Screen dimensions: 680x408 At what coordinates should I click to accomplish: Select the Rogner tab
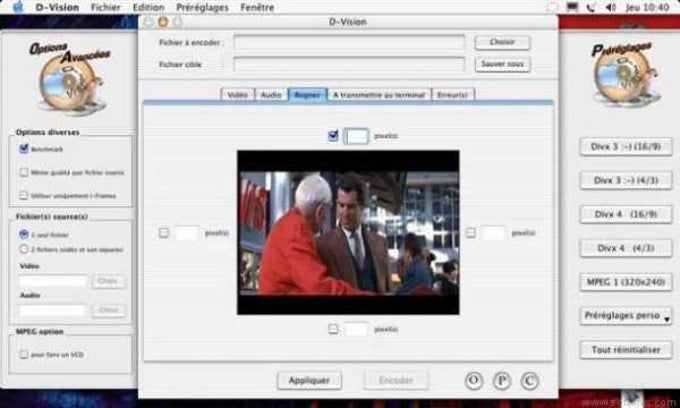tap(307, 95)
